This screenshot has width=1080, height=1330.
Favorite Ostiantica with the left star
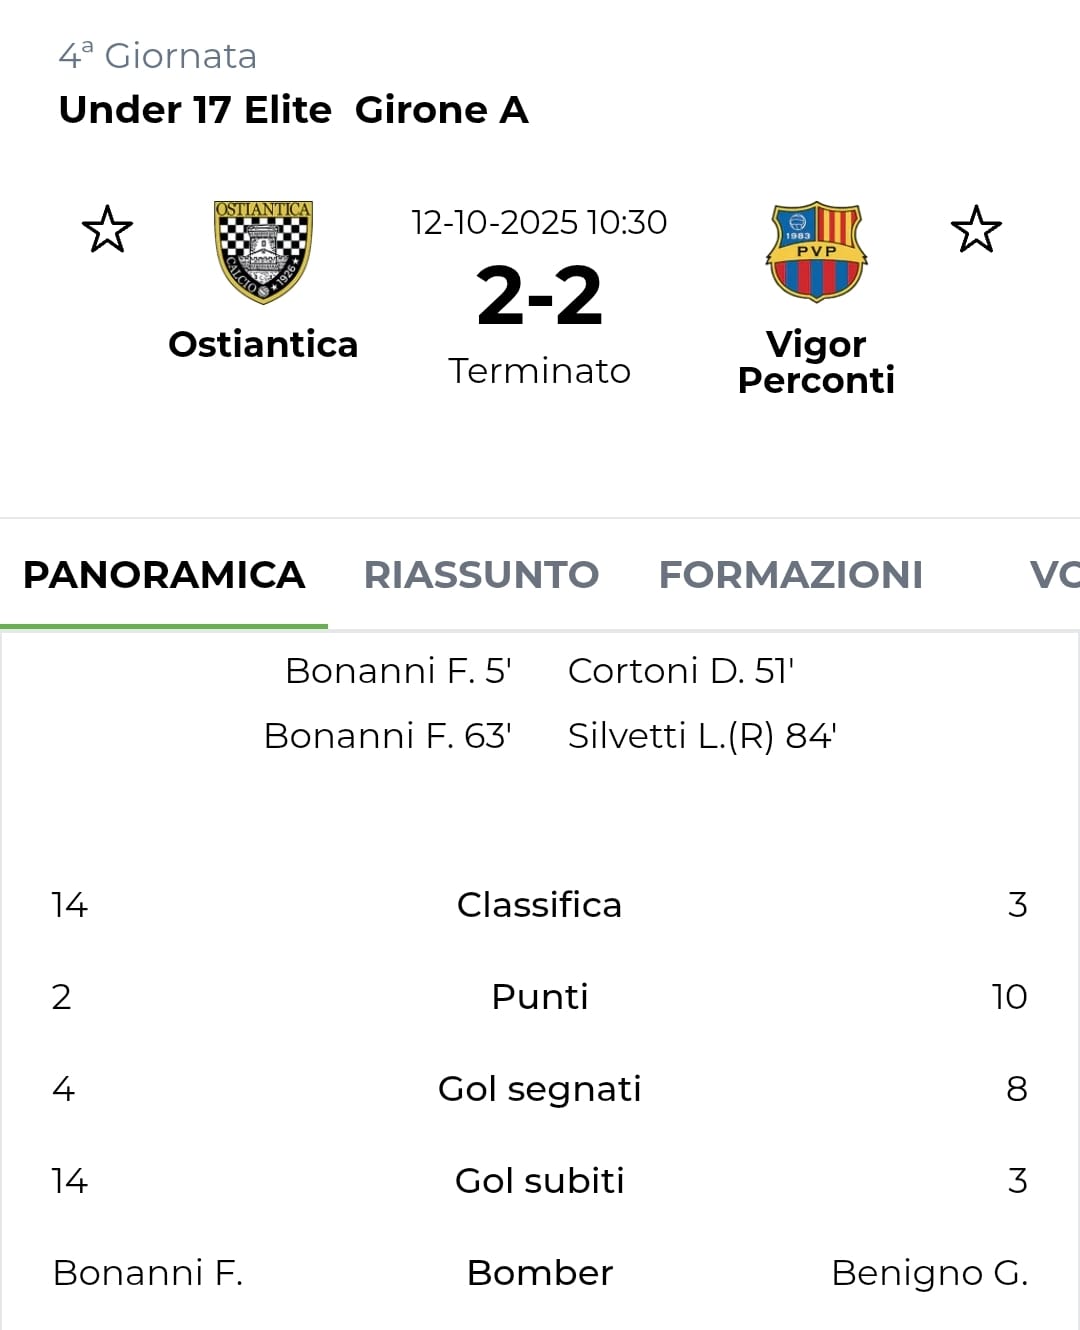tap(107, 229)
